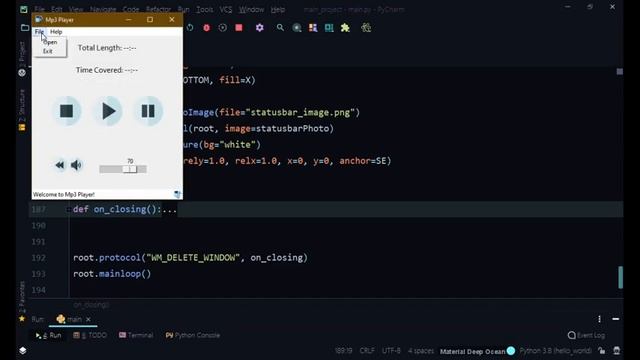The height and width of the screenshot is (360, 640).
Task: Open the Window menu in PyCharm
Action: [x=251, y=9]
